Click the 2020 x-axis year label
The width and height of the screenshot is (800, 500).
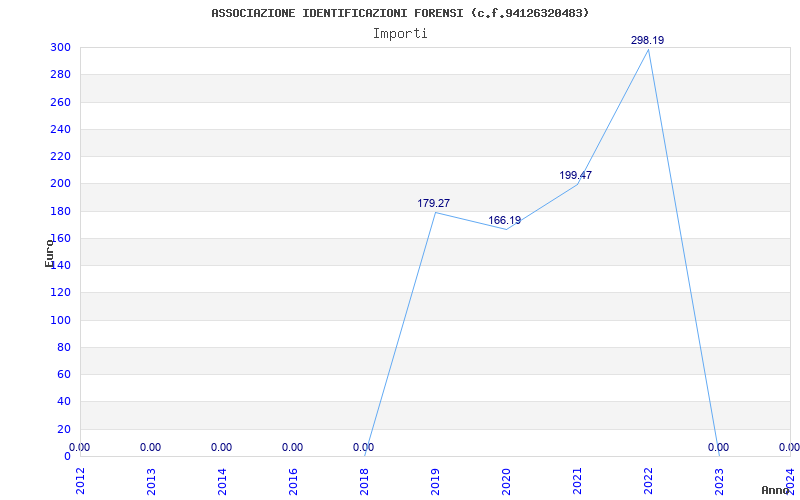tap(506, 481)
